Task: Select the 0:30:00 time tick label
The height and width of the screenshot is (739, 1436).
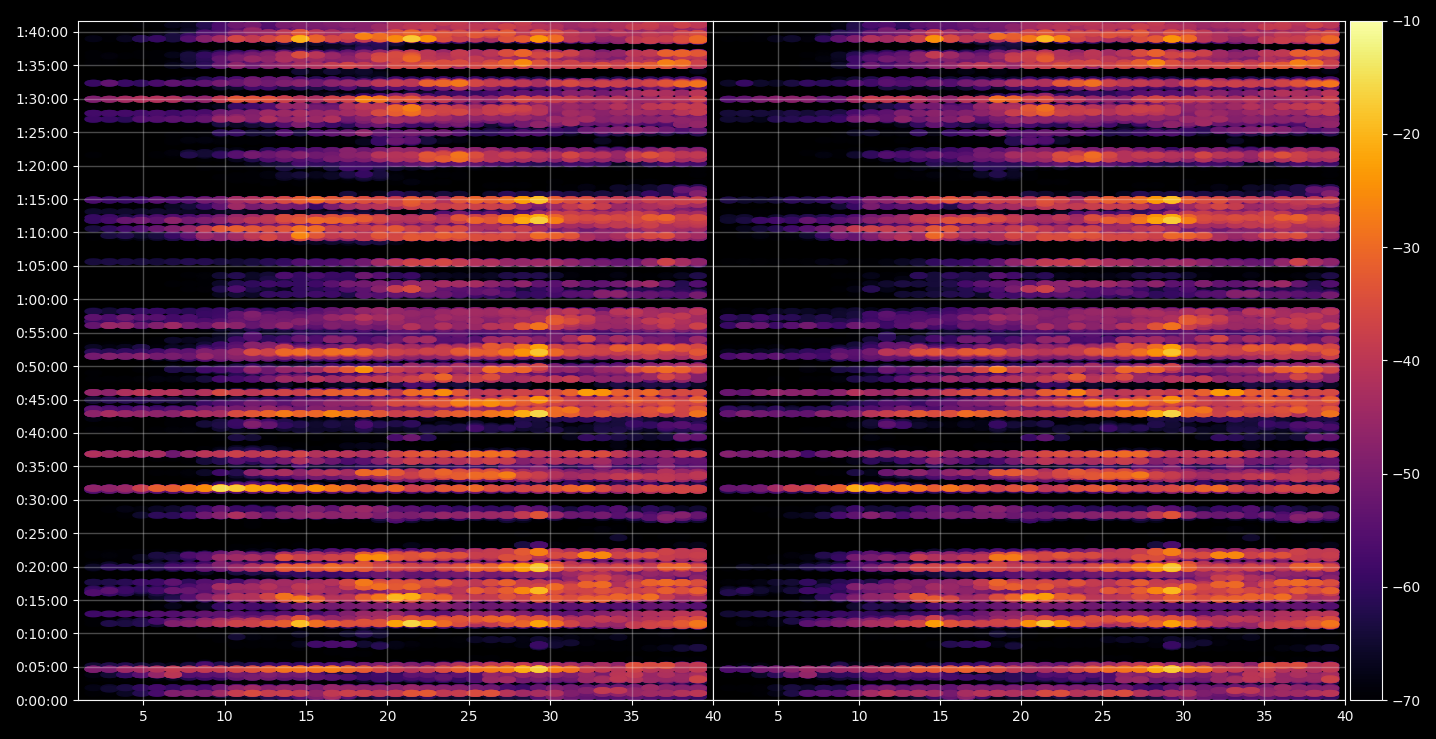Action: [x=42, y=500]
